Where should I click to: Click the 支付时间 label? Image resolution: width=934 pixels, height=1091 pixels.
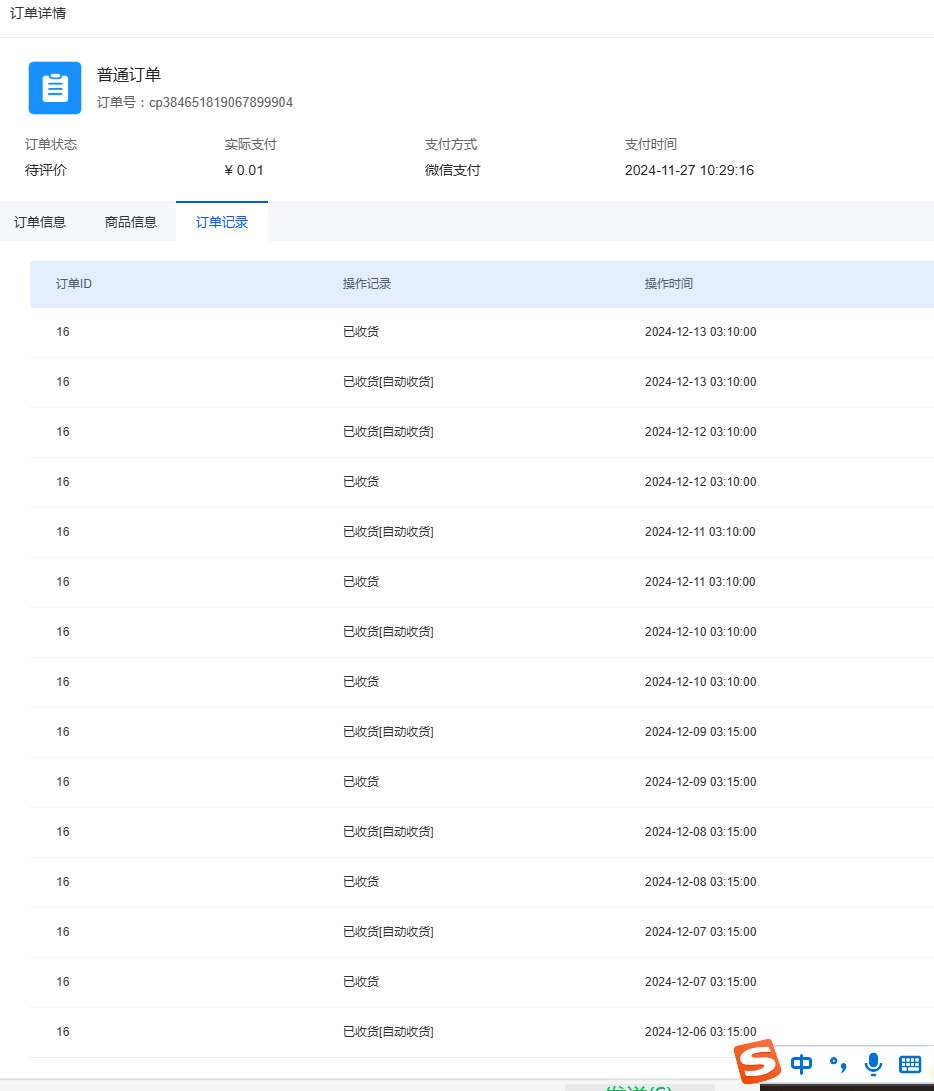click(651, 145)
